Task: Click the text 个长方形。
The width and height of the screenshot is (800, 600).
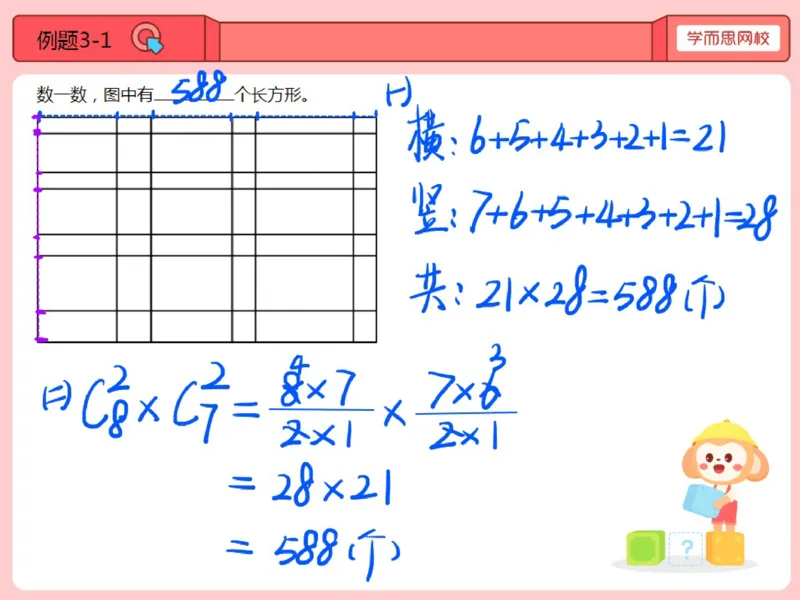Action: [x=272, y=94]
